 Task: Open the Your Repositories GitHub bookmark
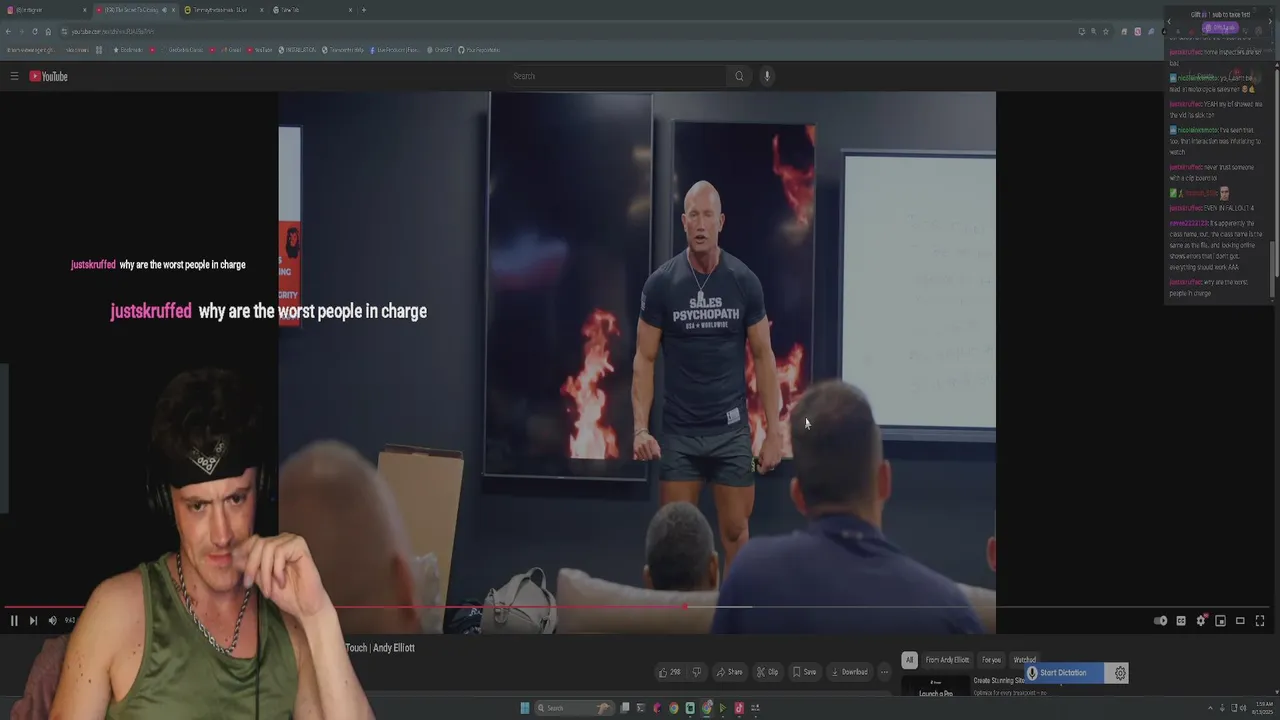479,50
